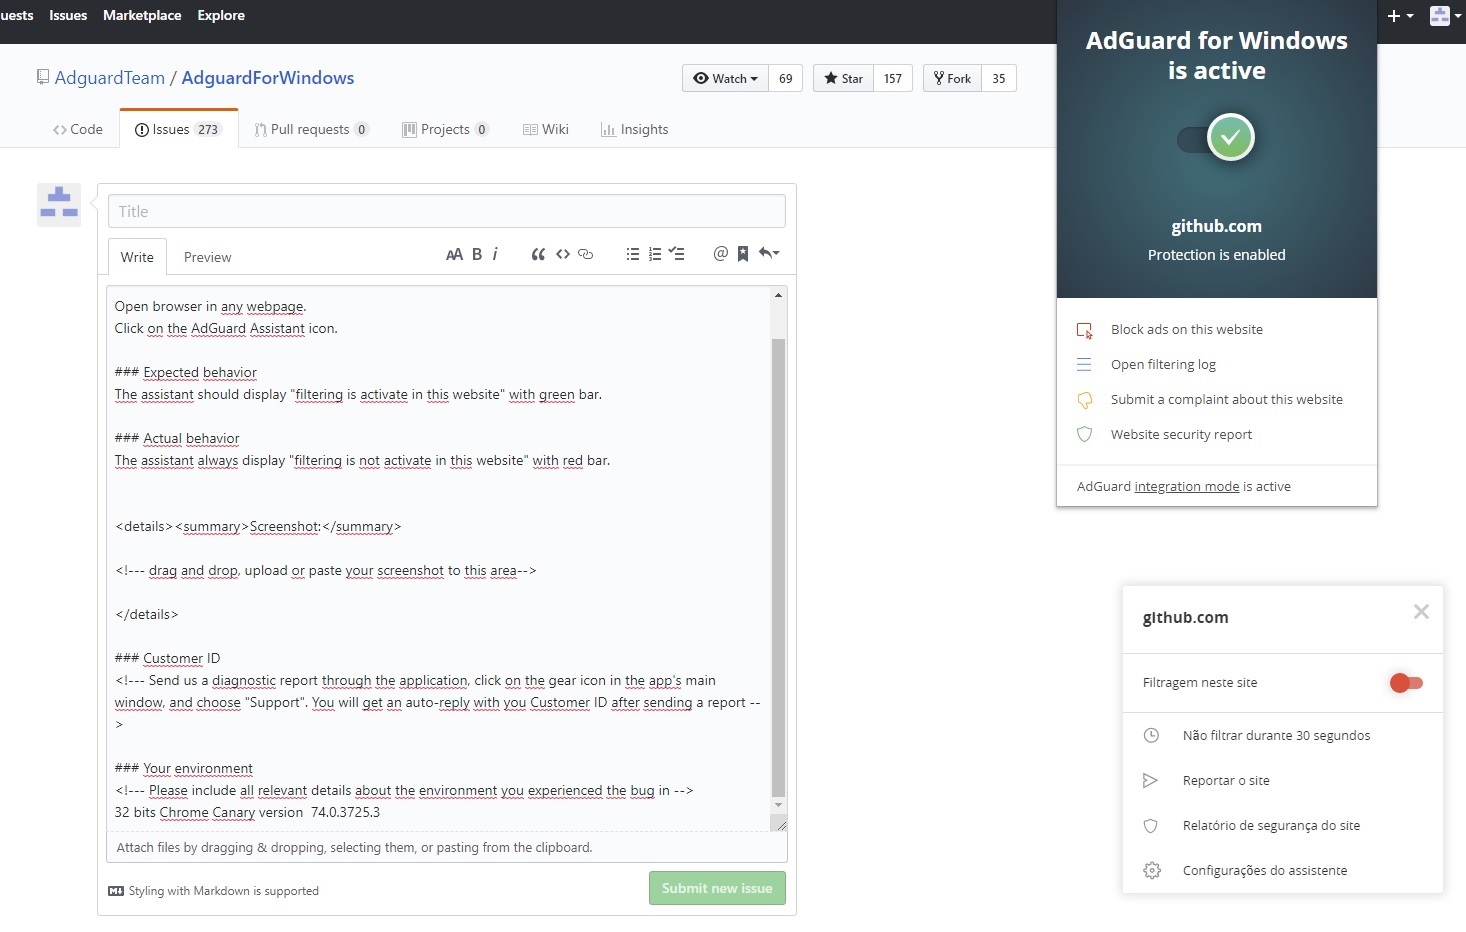1466x932 pixels.
Task: Open the profile avatar dropdown
Action: click(1440, 15)
